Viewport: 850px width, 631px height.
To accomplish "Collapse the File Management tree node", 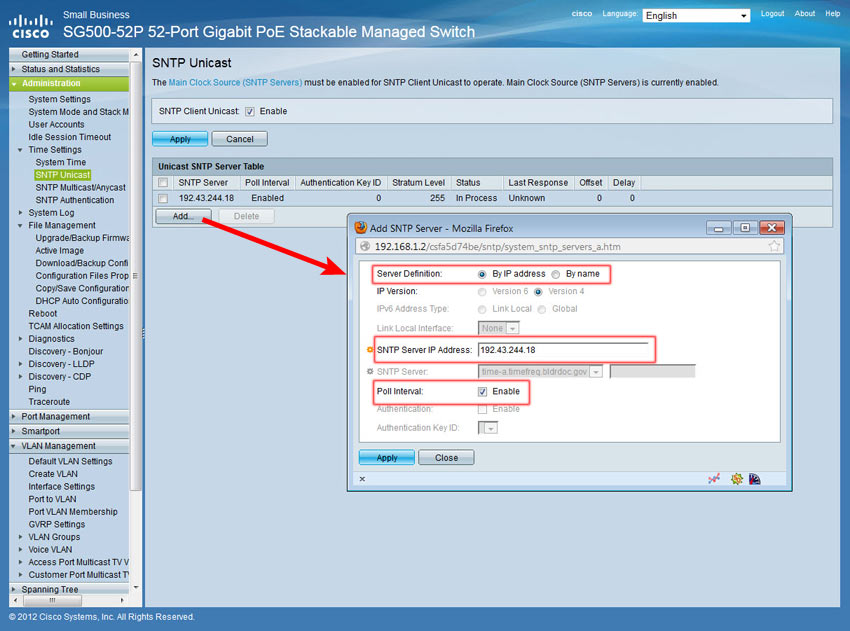I will tap(21, 226).
